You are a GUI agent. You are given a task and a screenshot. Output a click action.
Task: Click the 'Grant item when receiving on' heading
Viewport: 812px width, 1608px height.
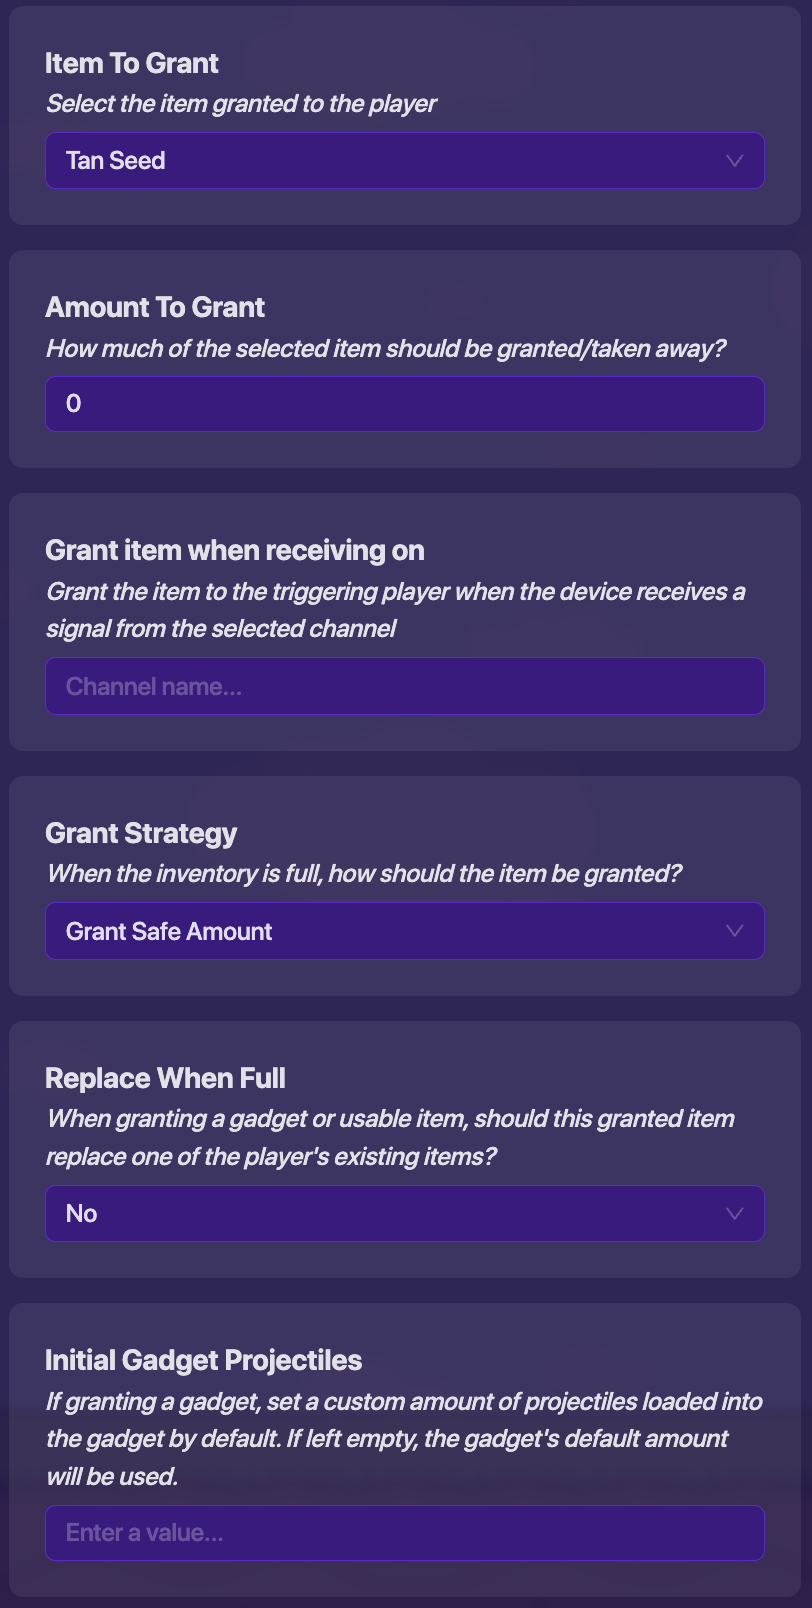[235, 550]
